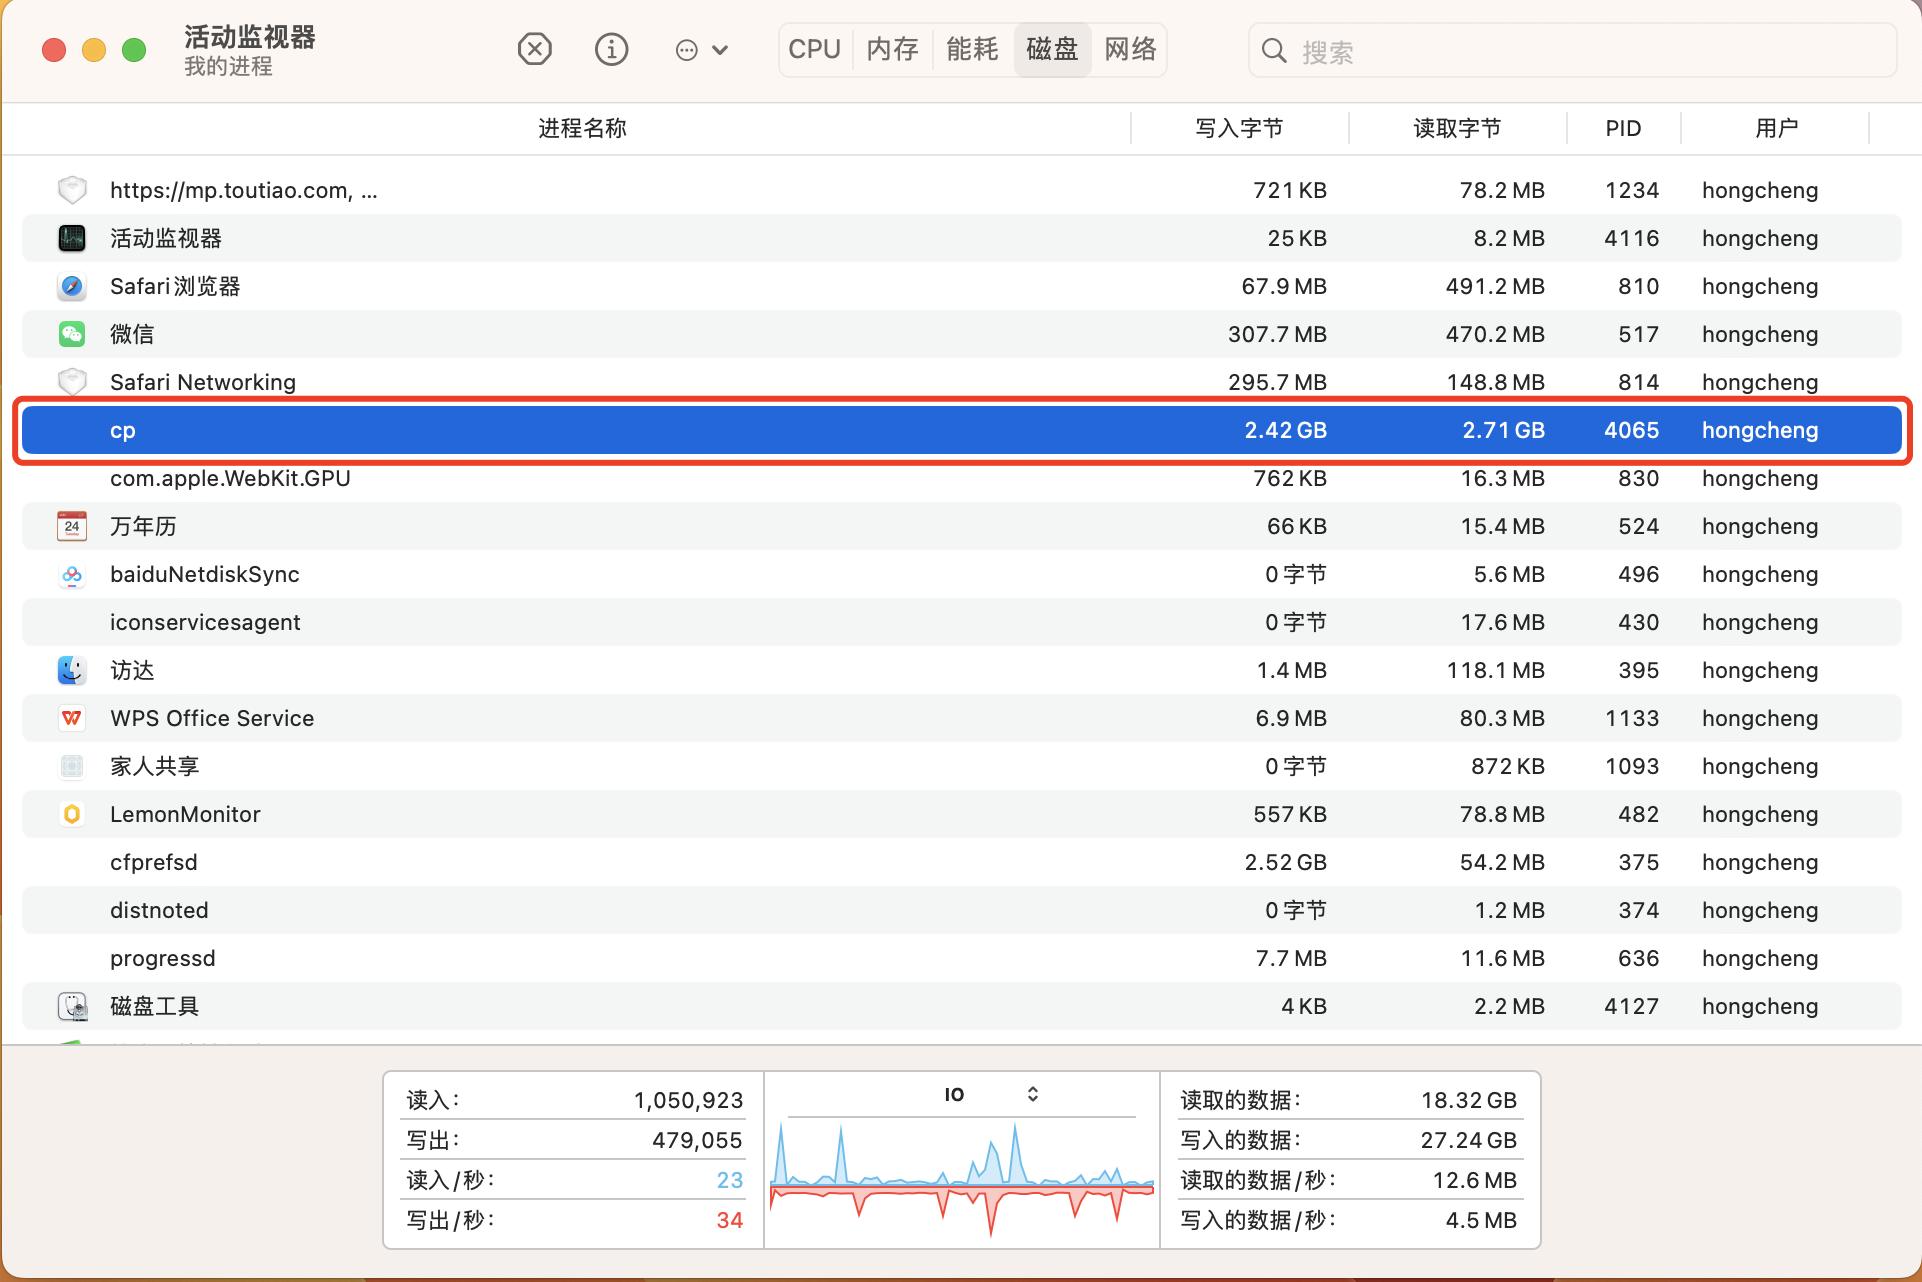Click the WPS Office Service icon
The image size is (1922, 1282).
point(71,718)
